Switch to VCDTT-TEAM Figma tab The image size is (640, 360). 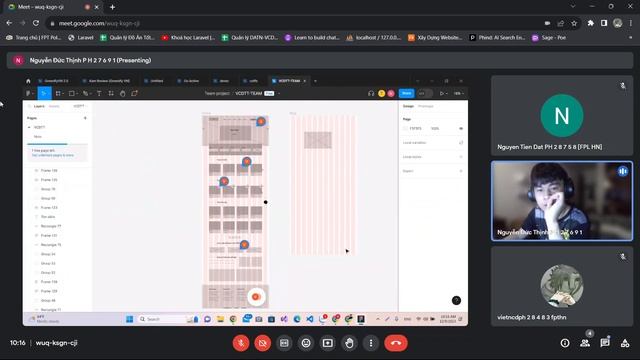pyautogui.click(x=289, y=81)
